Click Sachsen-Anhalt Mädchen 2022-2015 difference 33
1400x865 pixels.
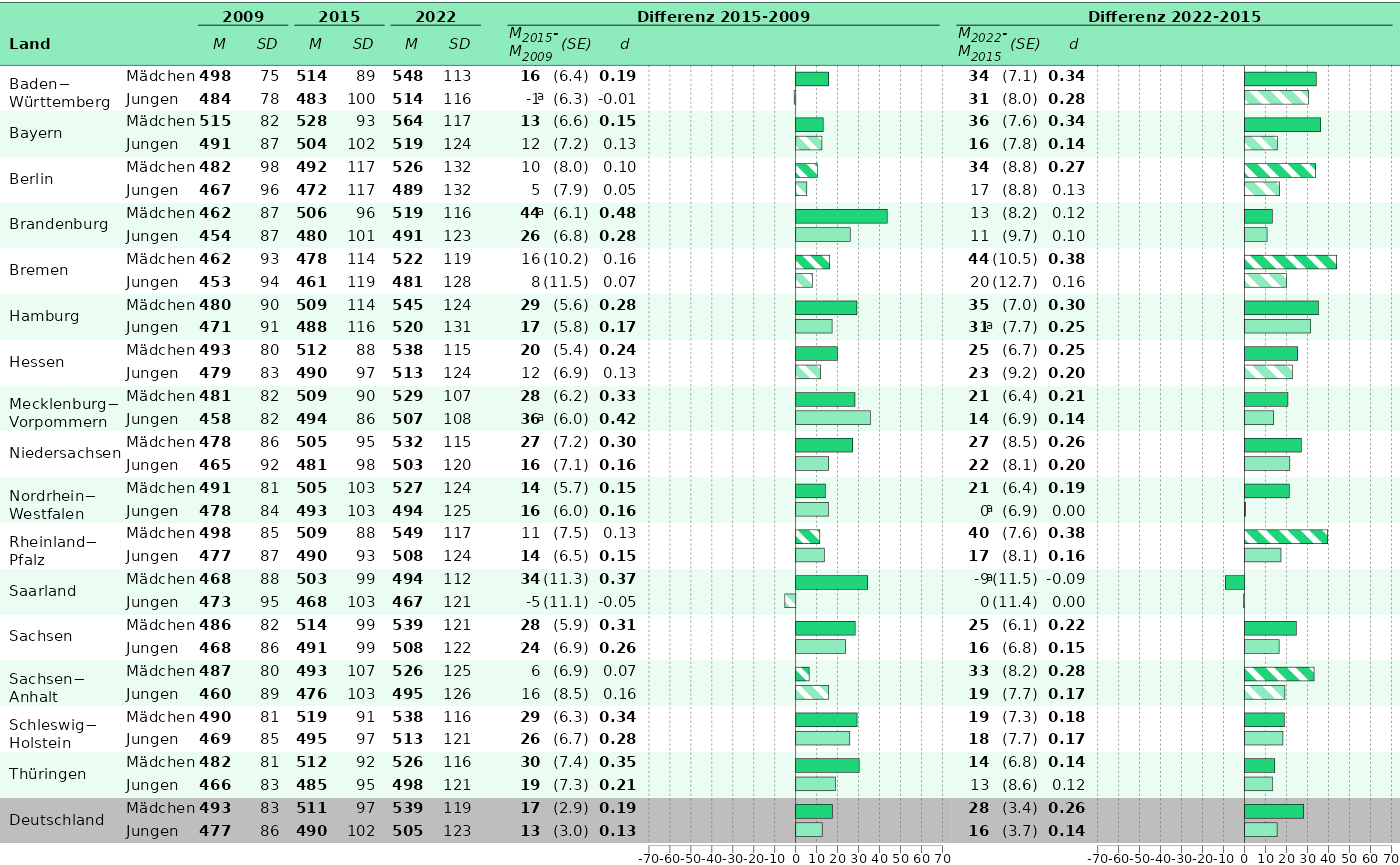tap(979, 671)
